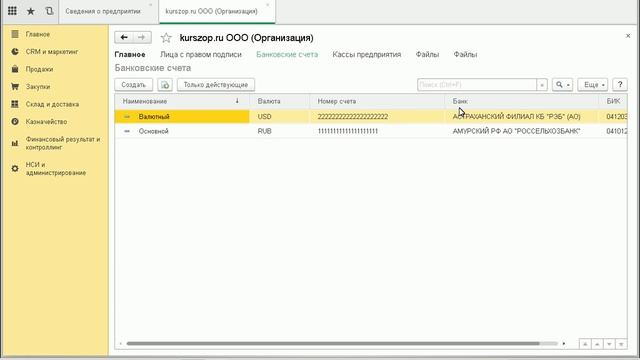Viewport: 640px width, 360px height.
Task: Click the sort arrow in Наименование column
Action: (237, 101)
